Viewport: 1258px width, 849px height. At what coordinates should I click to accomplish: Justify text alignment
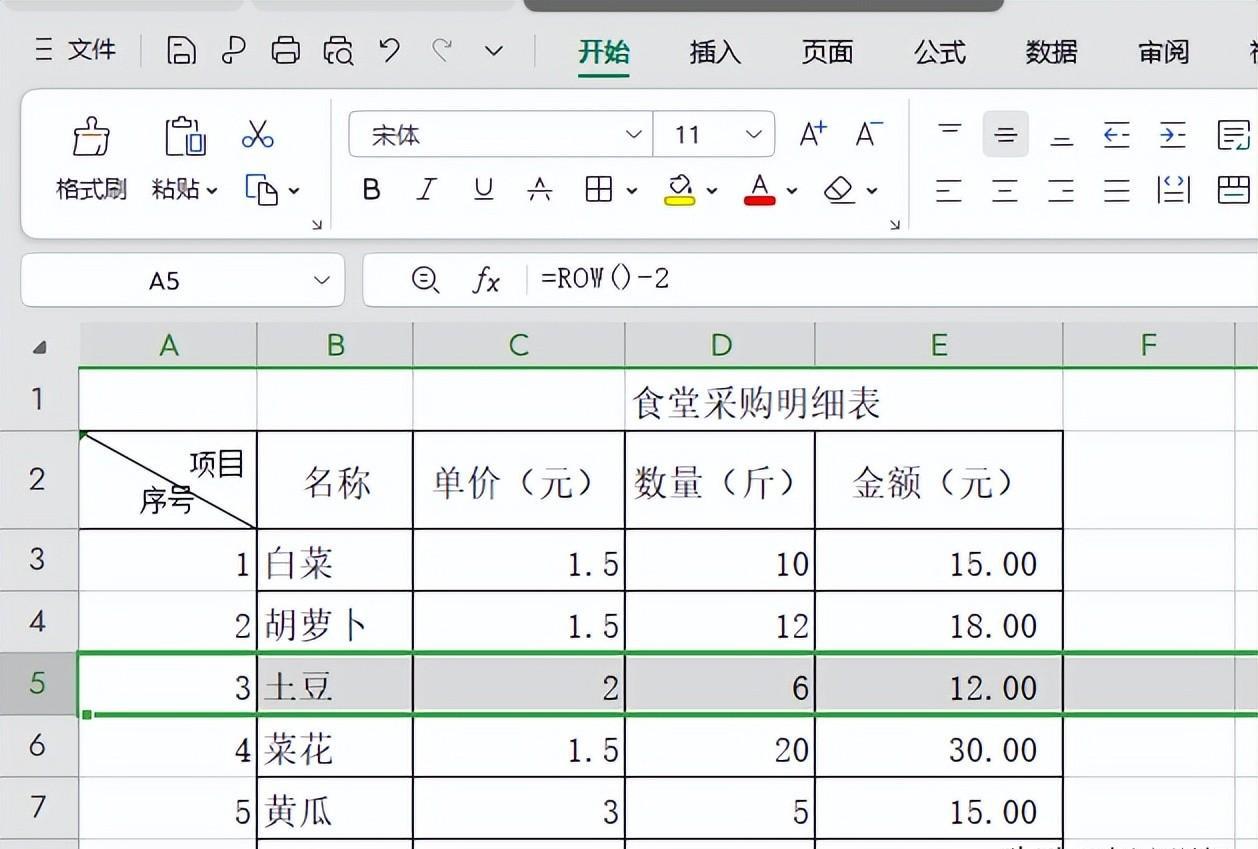click(1117, 189)
